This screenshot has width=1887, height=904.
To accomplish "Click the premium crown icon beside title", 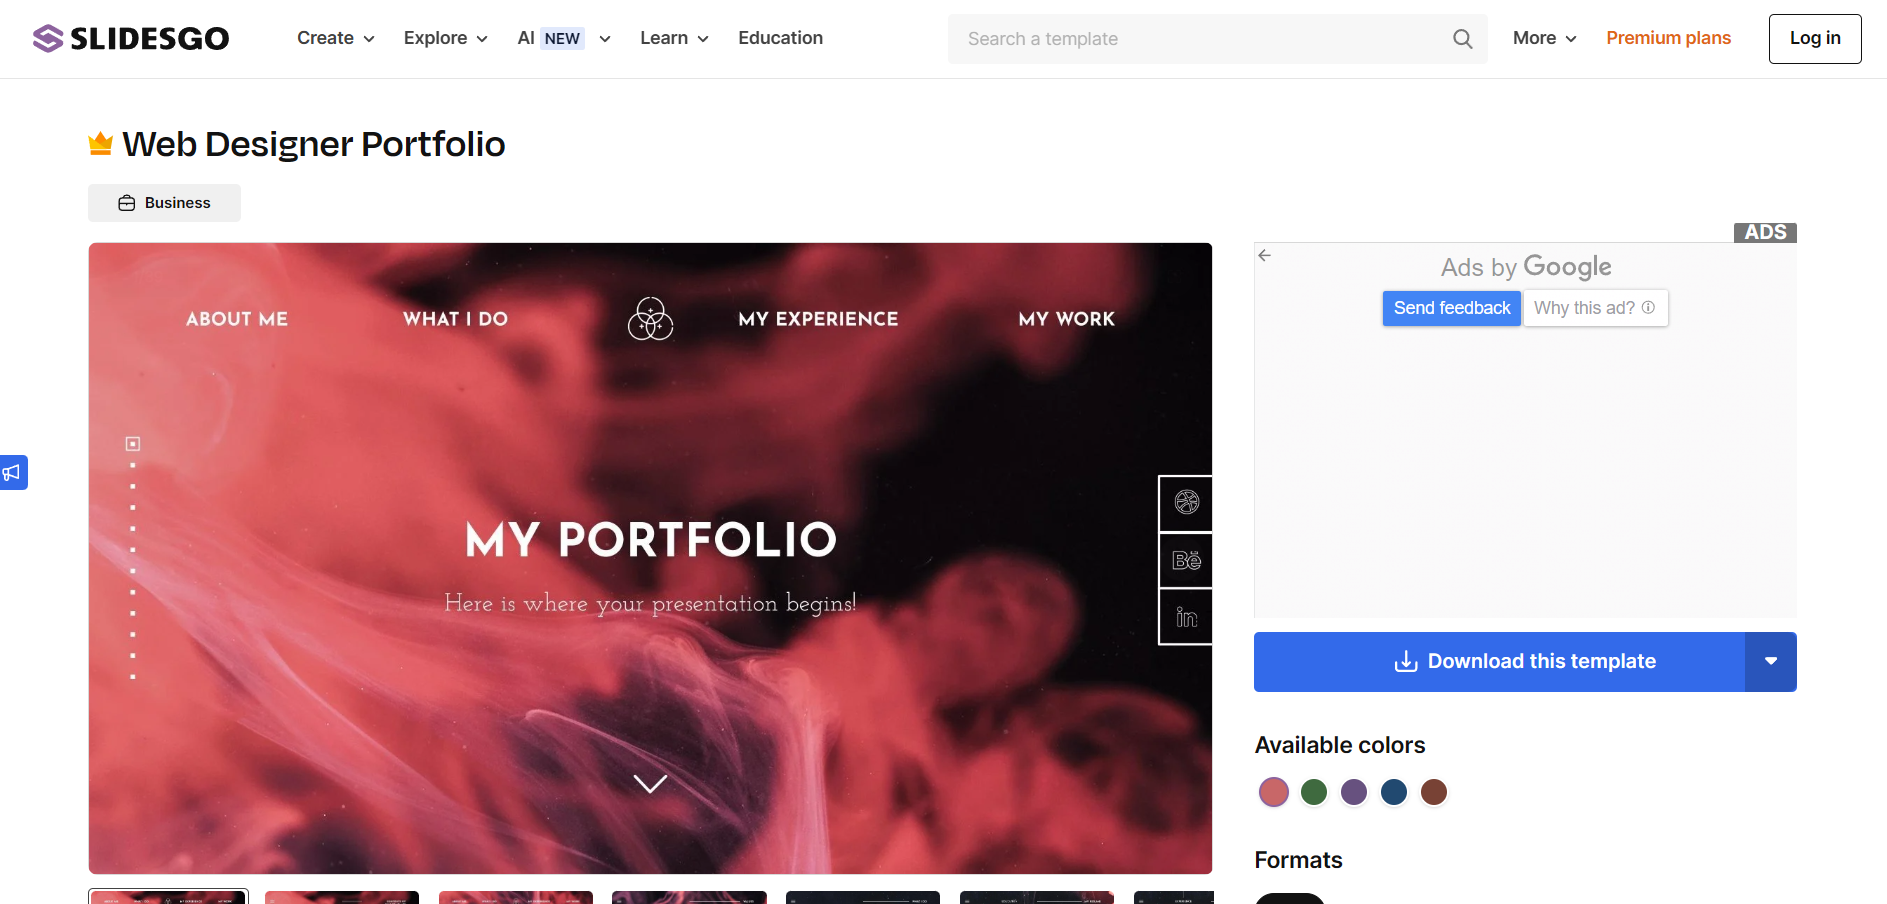I will 101,144.
